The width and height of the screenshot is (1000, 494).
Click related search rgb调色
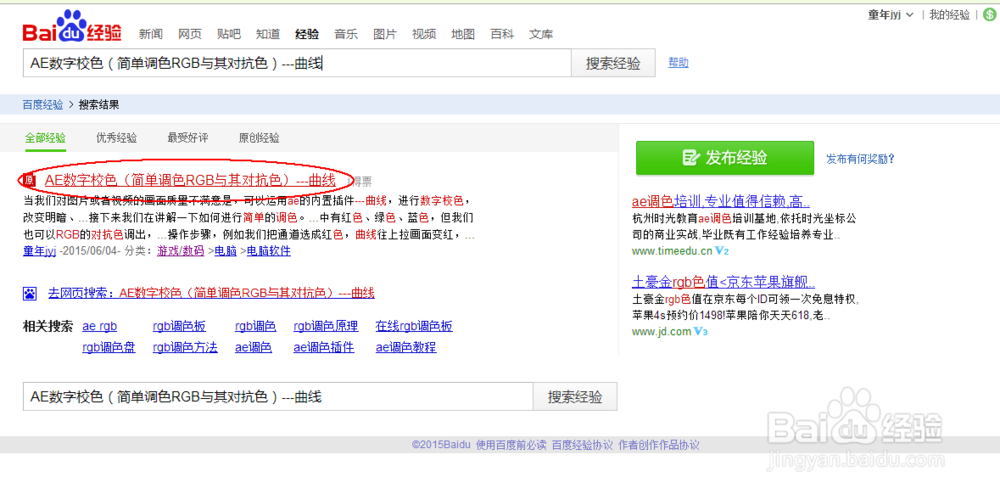256,326
